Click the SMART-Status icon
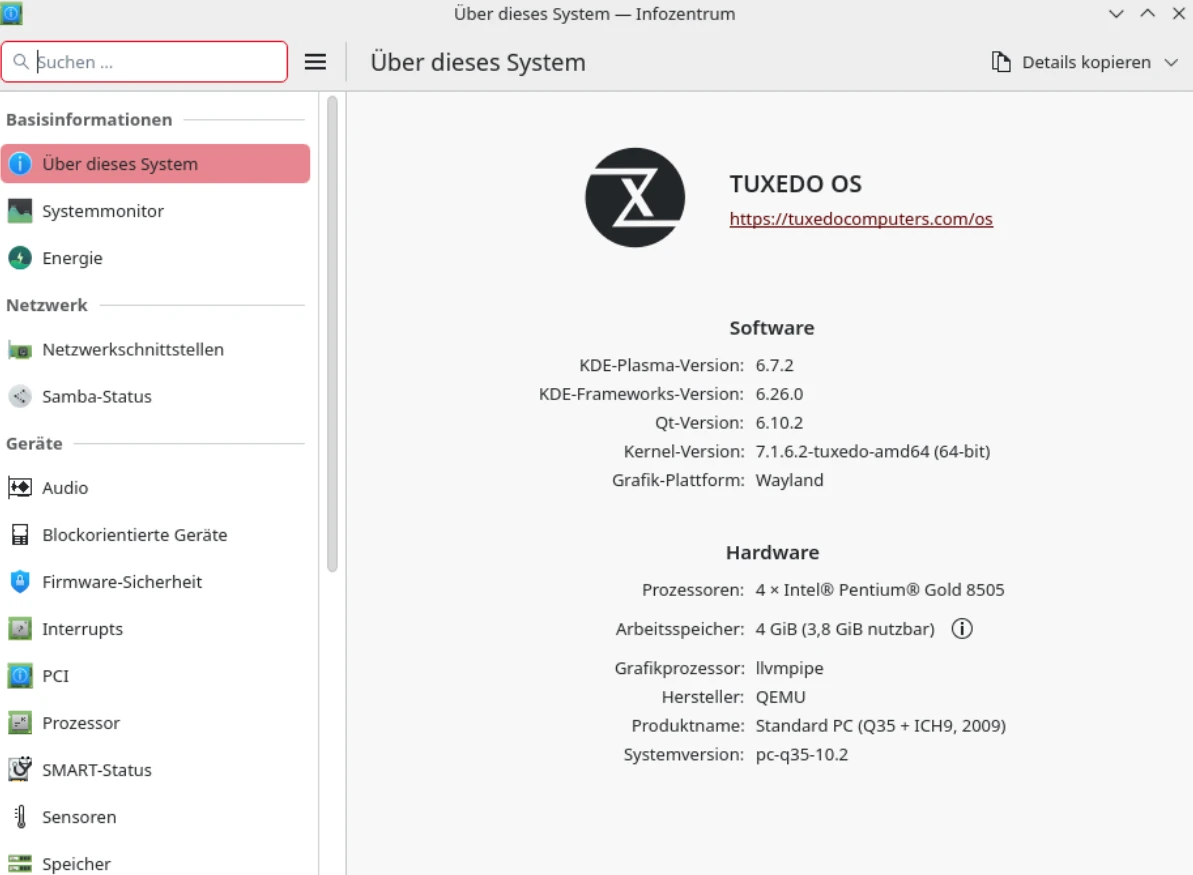1193x875 pixels. point(20,769)
